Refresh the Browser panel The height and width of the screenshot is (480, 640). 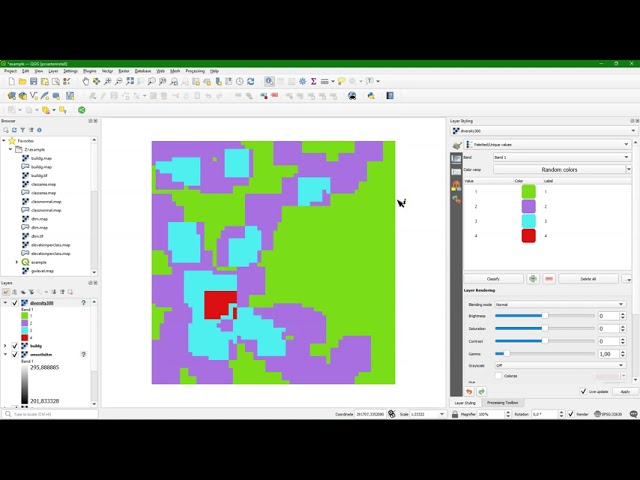point(14,130)
